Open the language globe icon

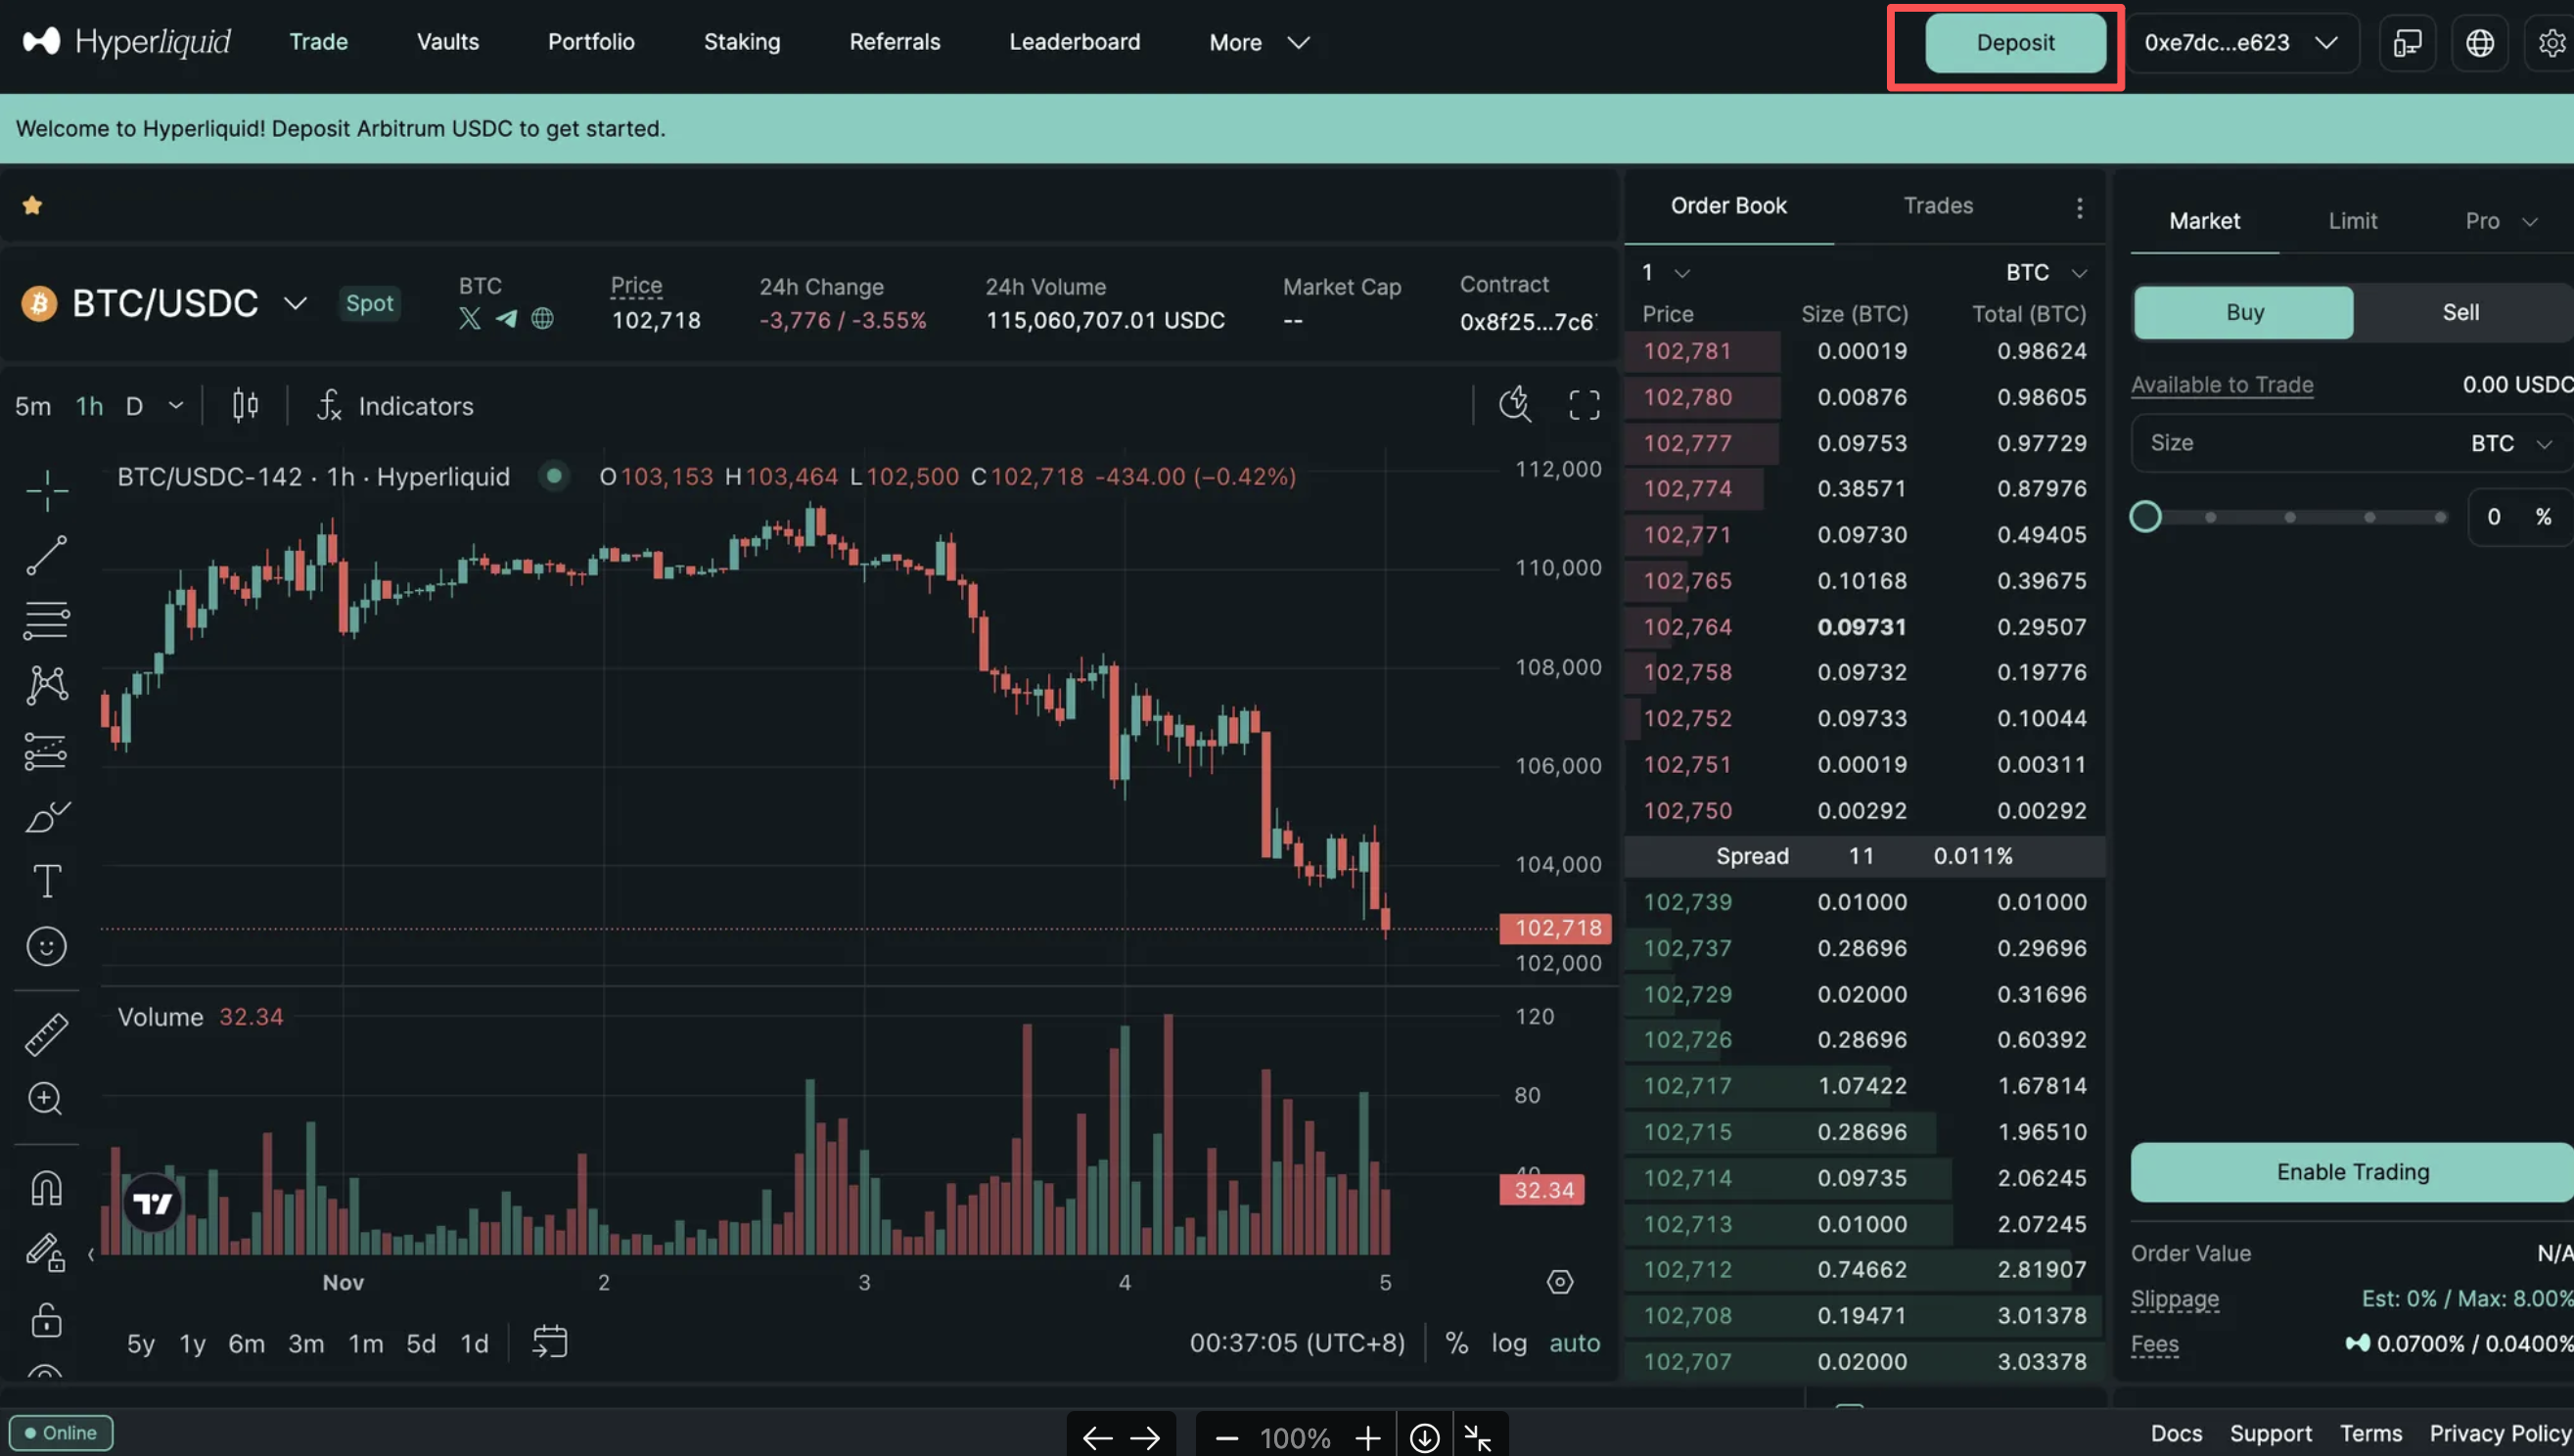pos(2479,43)
